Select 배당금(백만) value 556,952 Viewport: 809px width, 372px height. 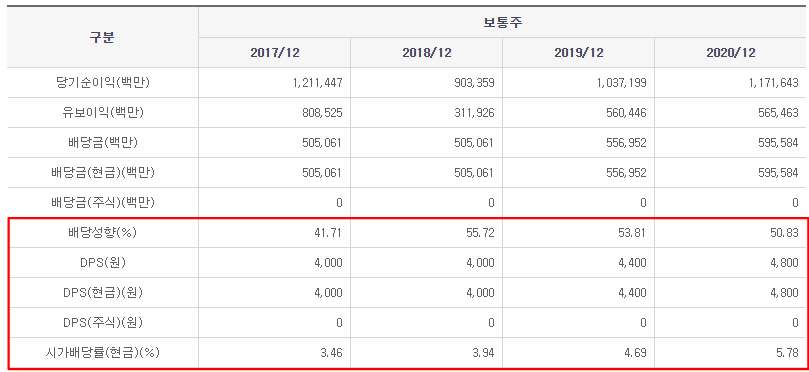click(x=625, y=143)
